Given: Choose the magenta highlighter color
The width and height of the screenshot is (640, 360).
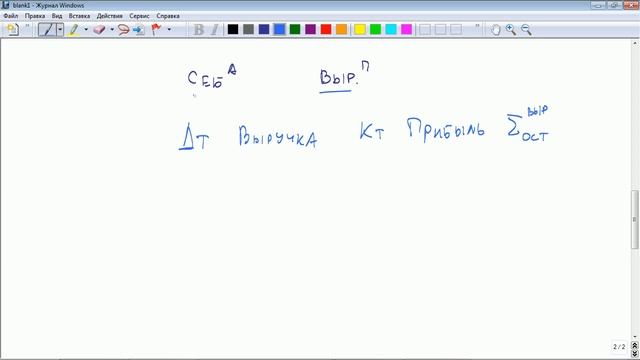Looking at the screenshot, I should [407, 29].
